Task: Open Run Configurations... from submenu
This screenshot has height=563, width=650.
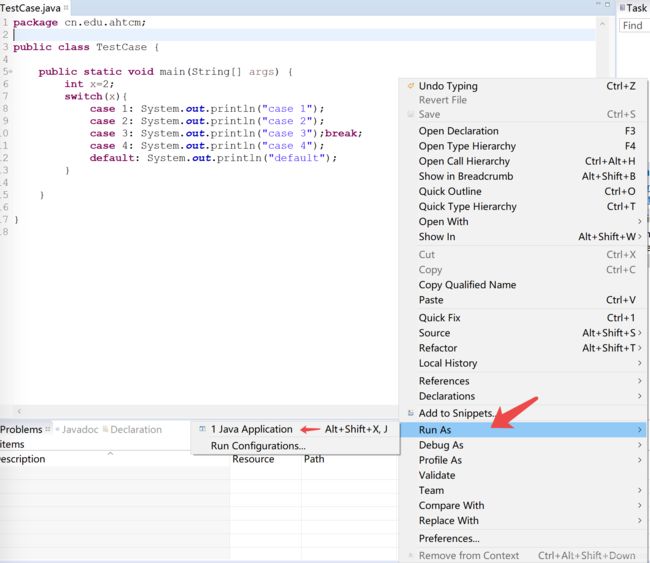Action: tap(296, 446)
